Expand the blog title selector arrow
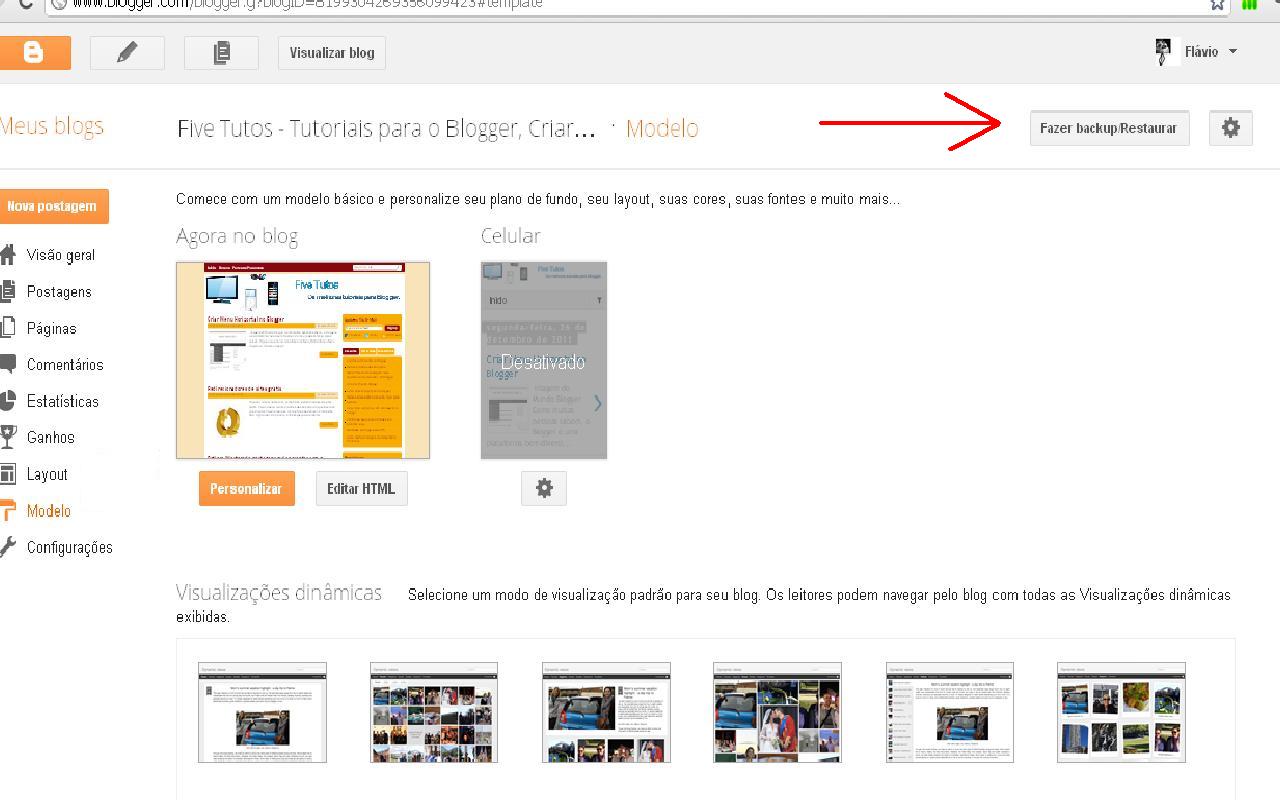 613,128
